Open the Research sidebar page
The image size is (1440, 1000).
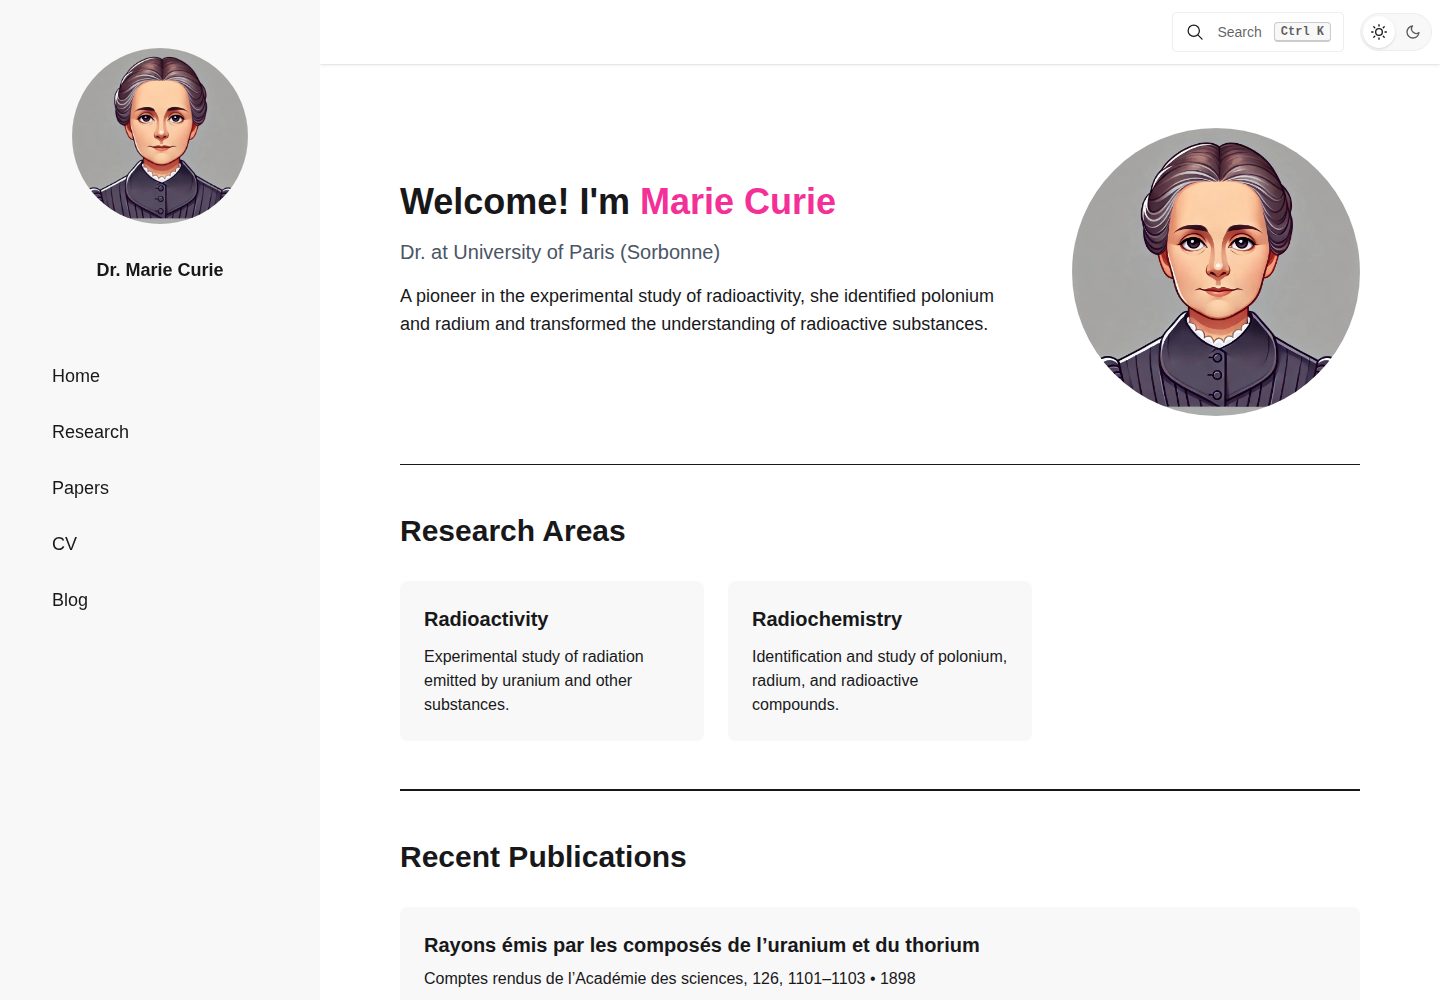pyautogui.click(x=90, y=432)
